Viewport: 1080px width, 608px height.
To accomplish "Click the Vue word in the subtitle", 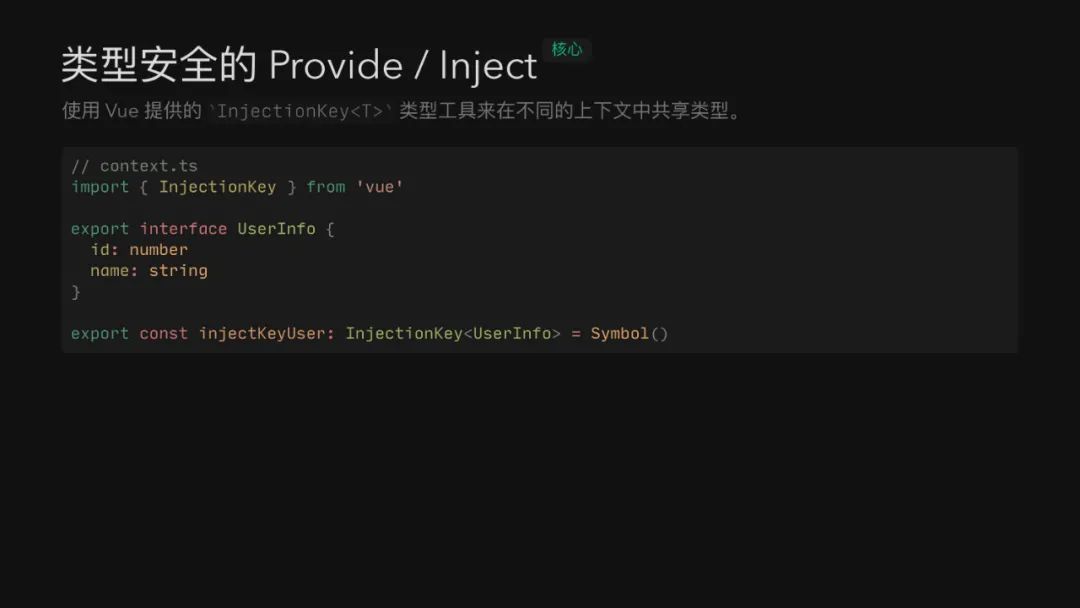I will point(122,111).
